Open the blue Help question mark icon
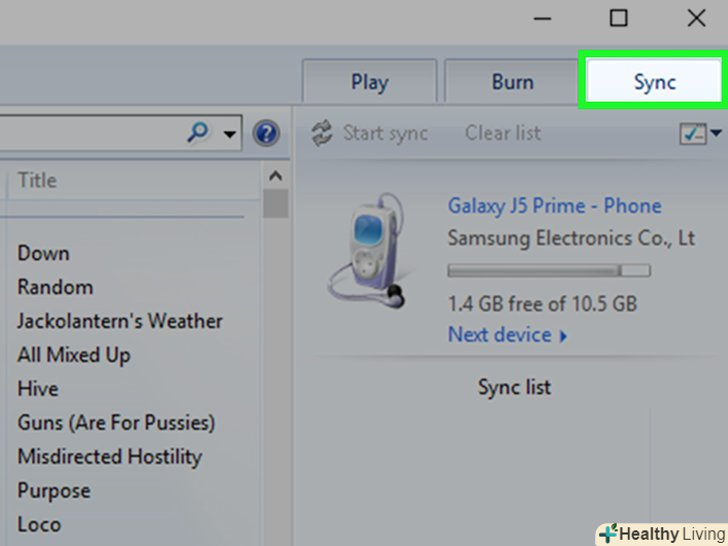 [266, 133]
